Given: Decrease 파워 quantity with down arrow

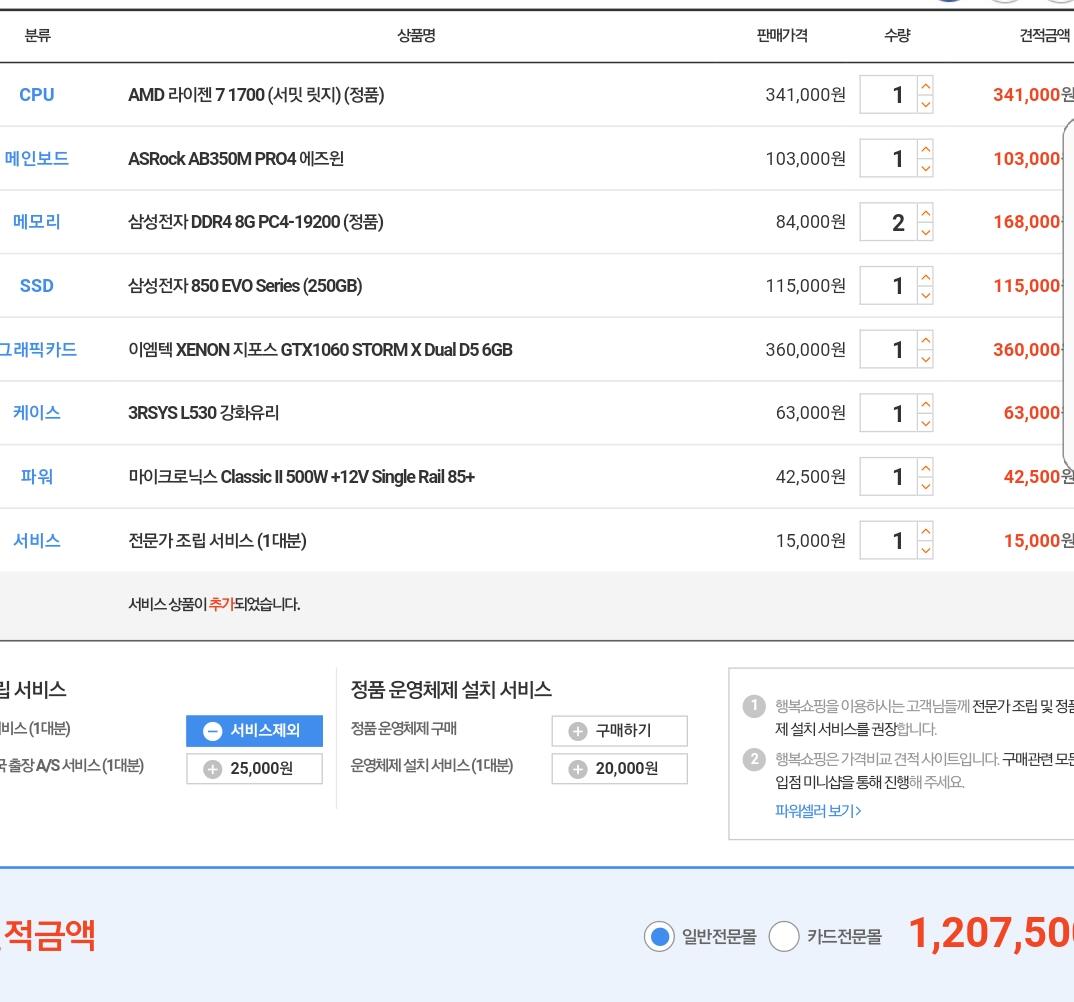Looking at the screenshot, I should coord(925,486).
